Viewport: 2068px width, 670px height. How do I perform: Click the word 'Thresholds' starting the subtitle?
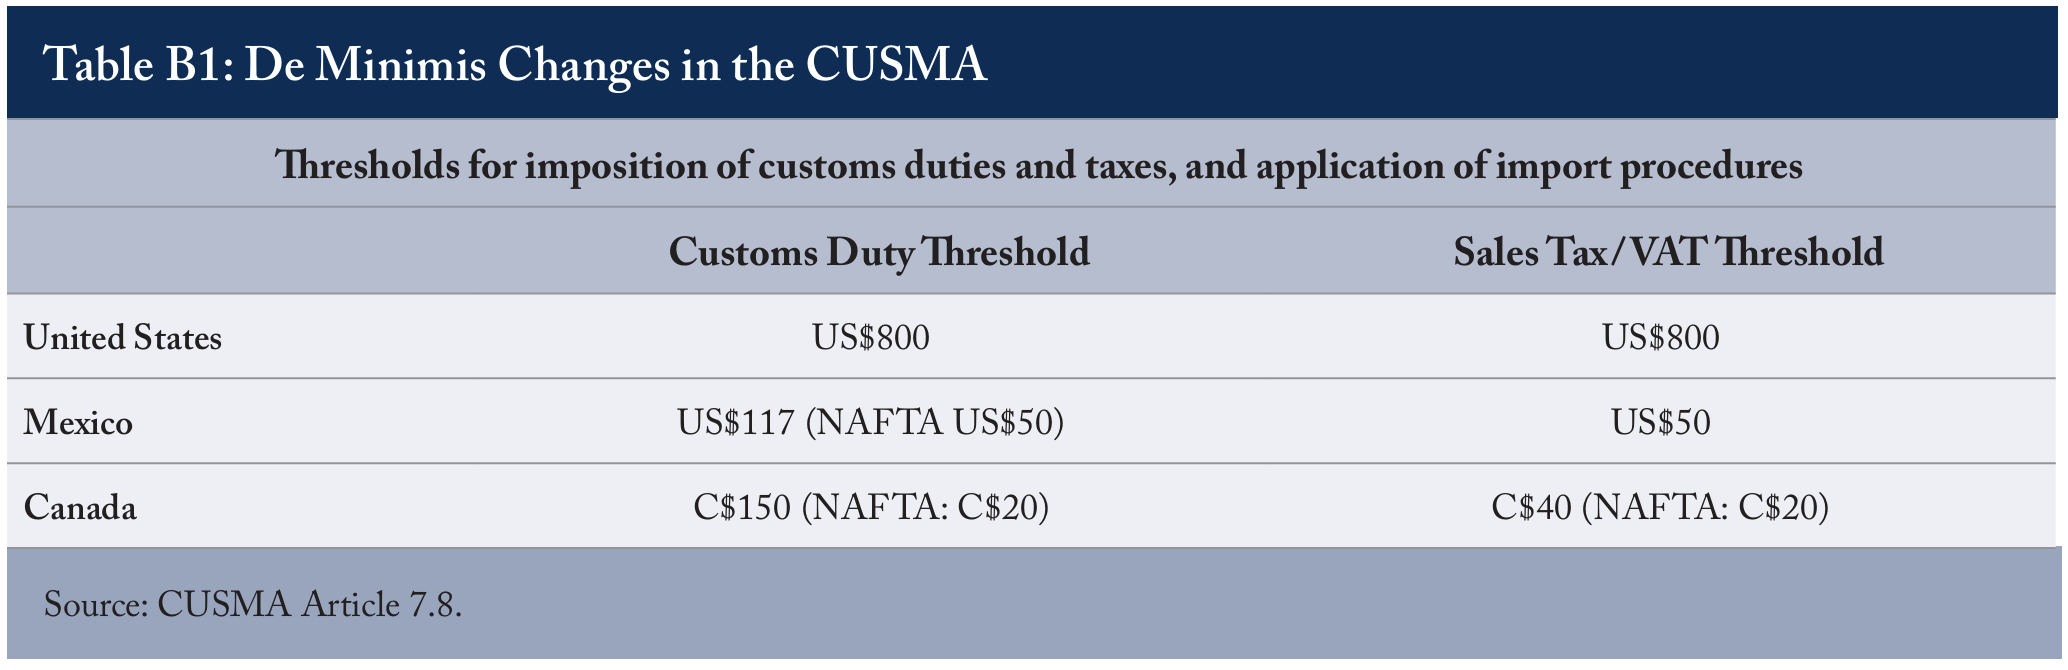[366, 165]
